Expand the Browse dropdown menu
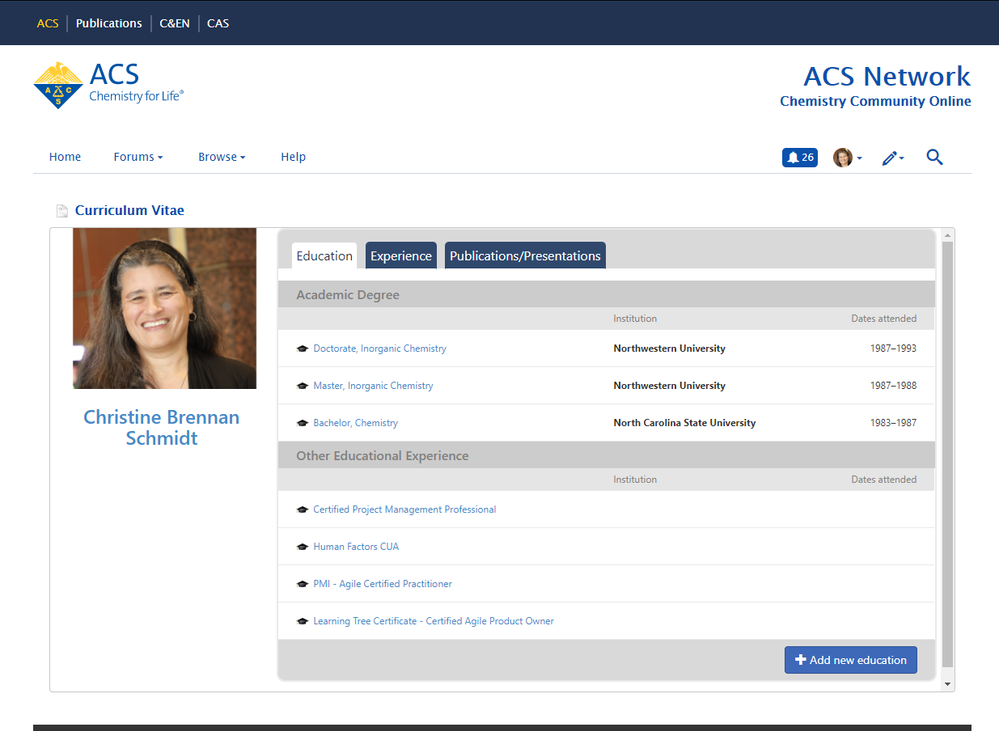Image resolution: width=999 pixels, height=731 pixels. point(221,157)
